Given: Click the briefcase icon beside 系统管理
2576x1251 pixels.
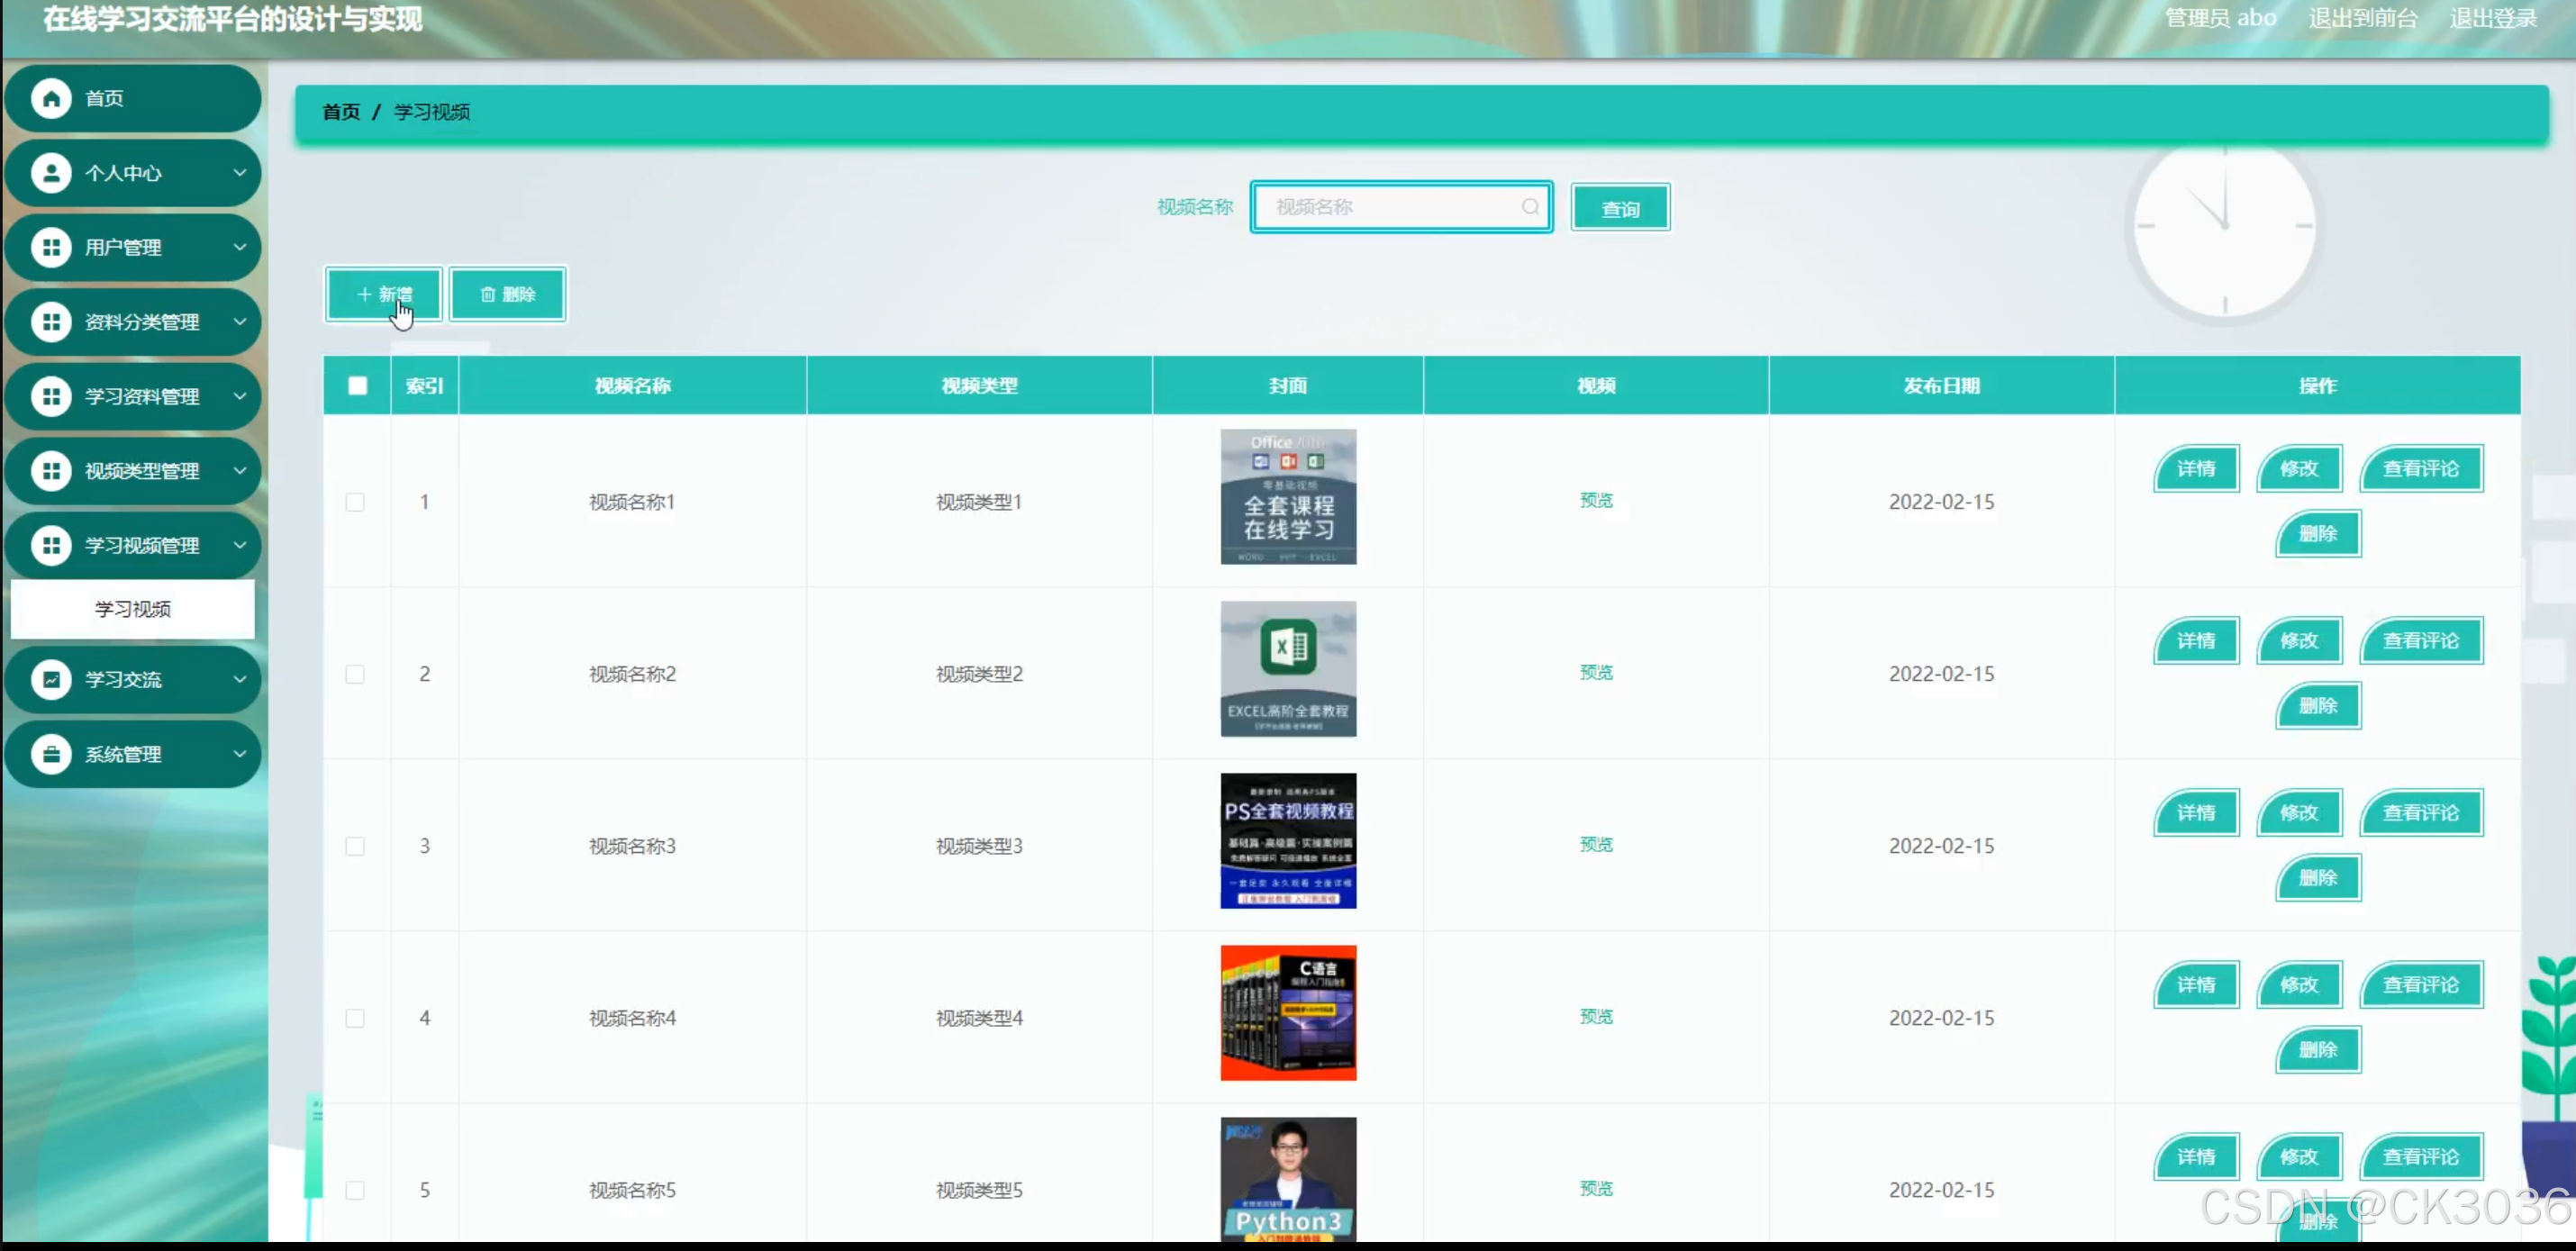Looking at the screenshot, I should click(51, 754).
